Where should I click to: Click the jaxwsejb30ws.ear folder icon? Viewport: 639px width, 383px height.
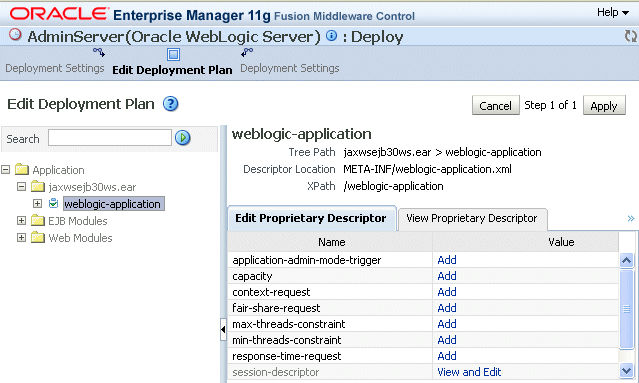pyautogui.click(x=38, y=187)
